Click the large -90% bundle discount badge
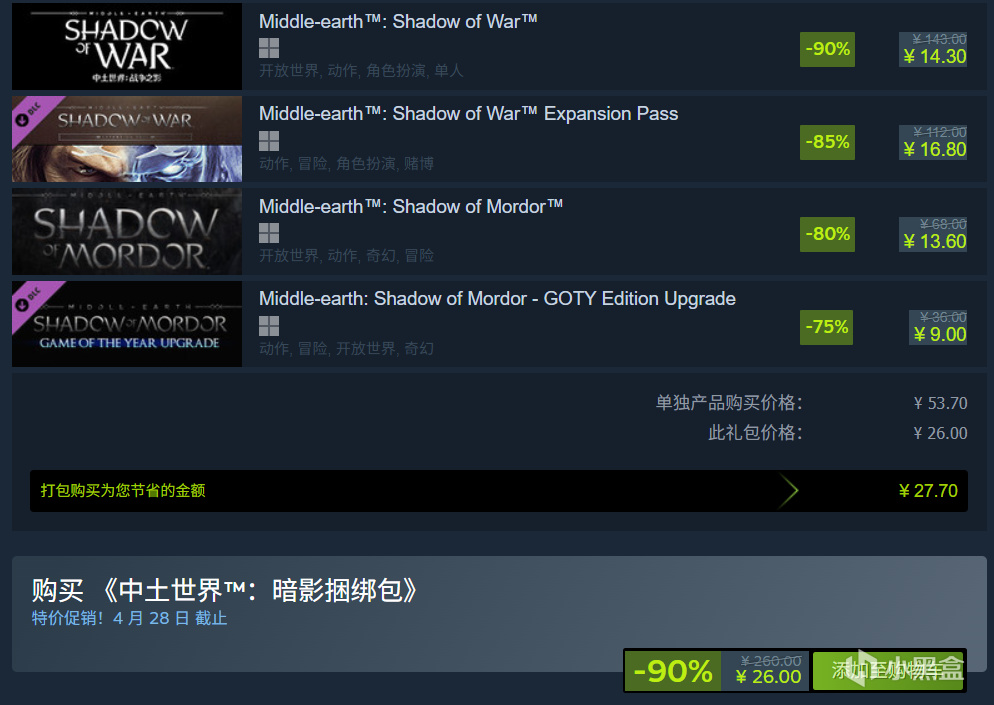The width and height of the screenshot is (994, 705). 673,671
